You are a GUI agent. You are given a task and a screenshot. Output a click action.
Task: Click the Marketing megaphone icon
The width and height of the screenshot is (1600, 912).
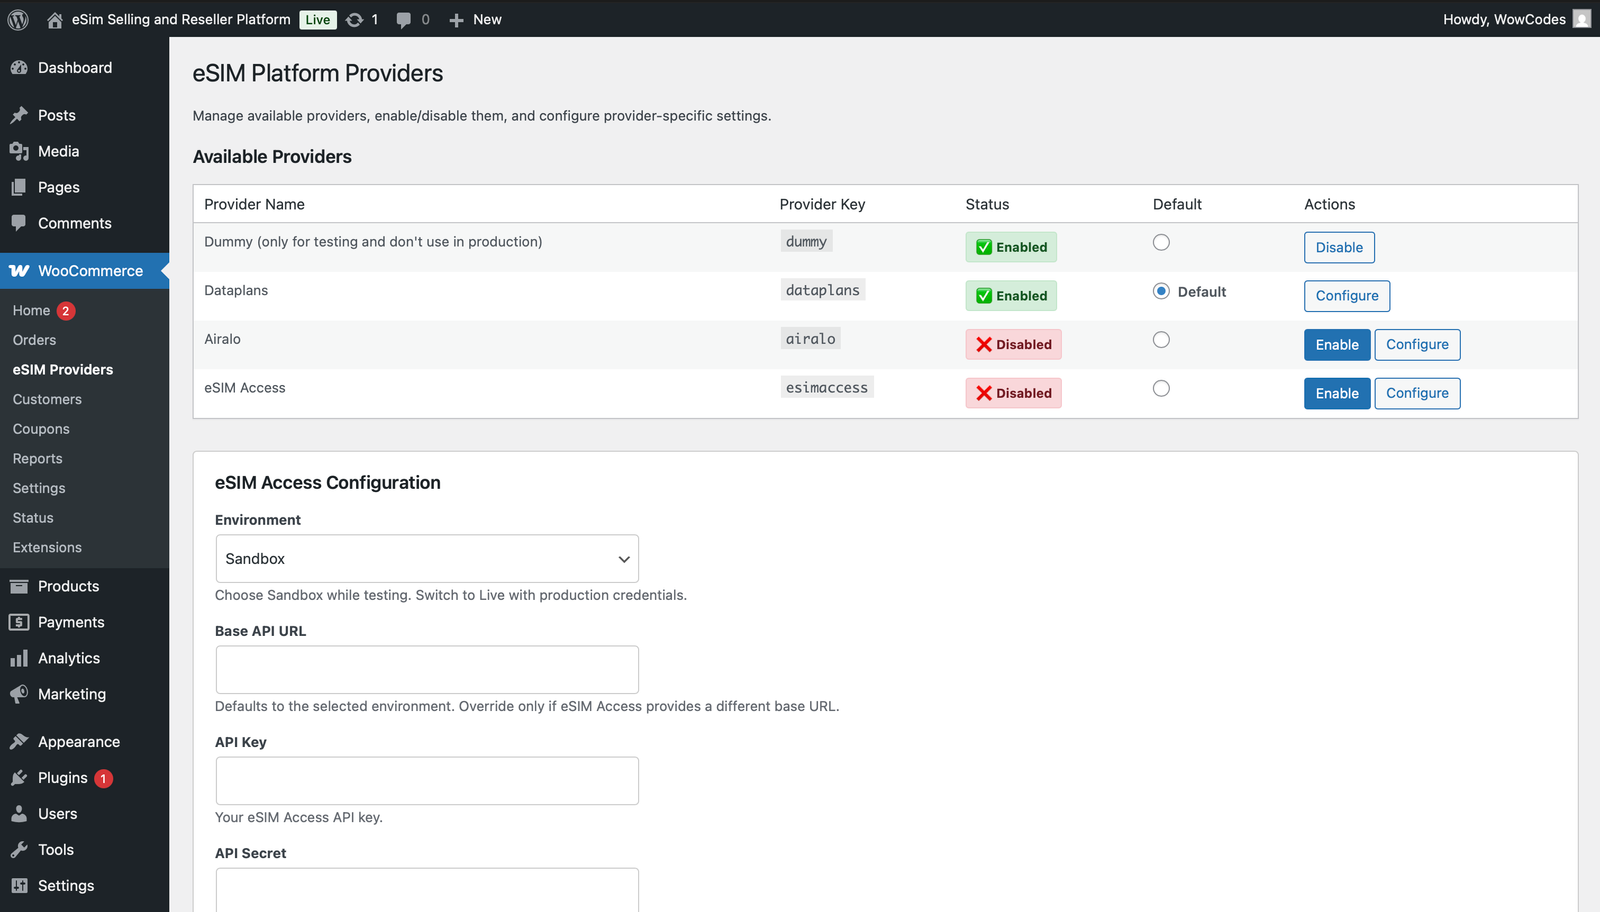pos(20,694)
